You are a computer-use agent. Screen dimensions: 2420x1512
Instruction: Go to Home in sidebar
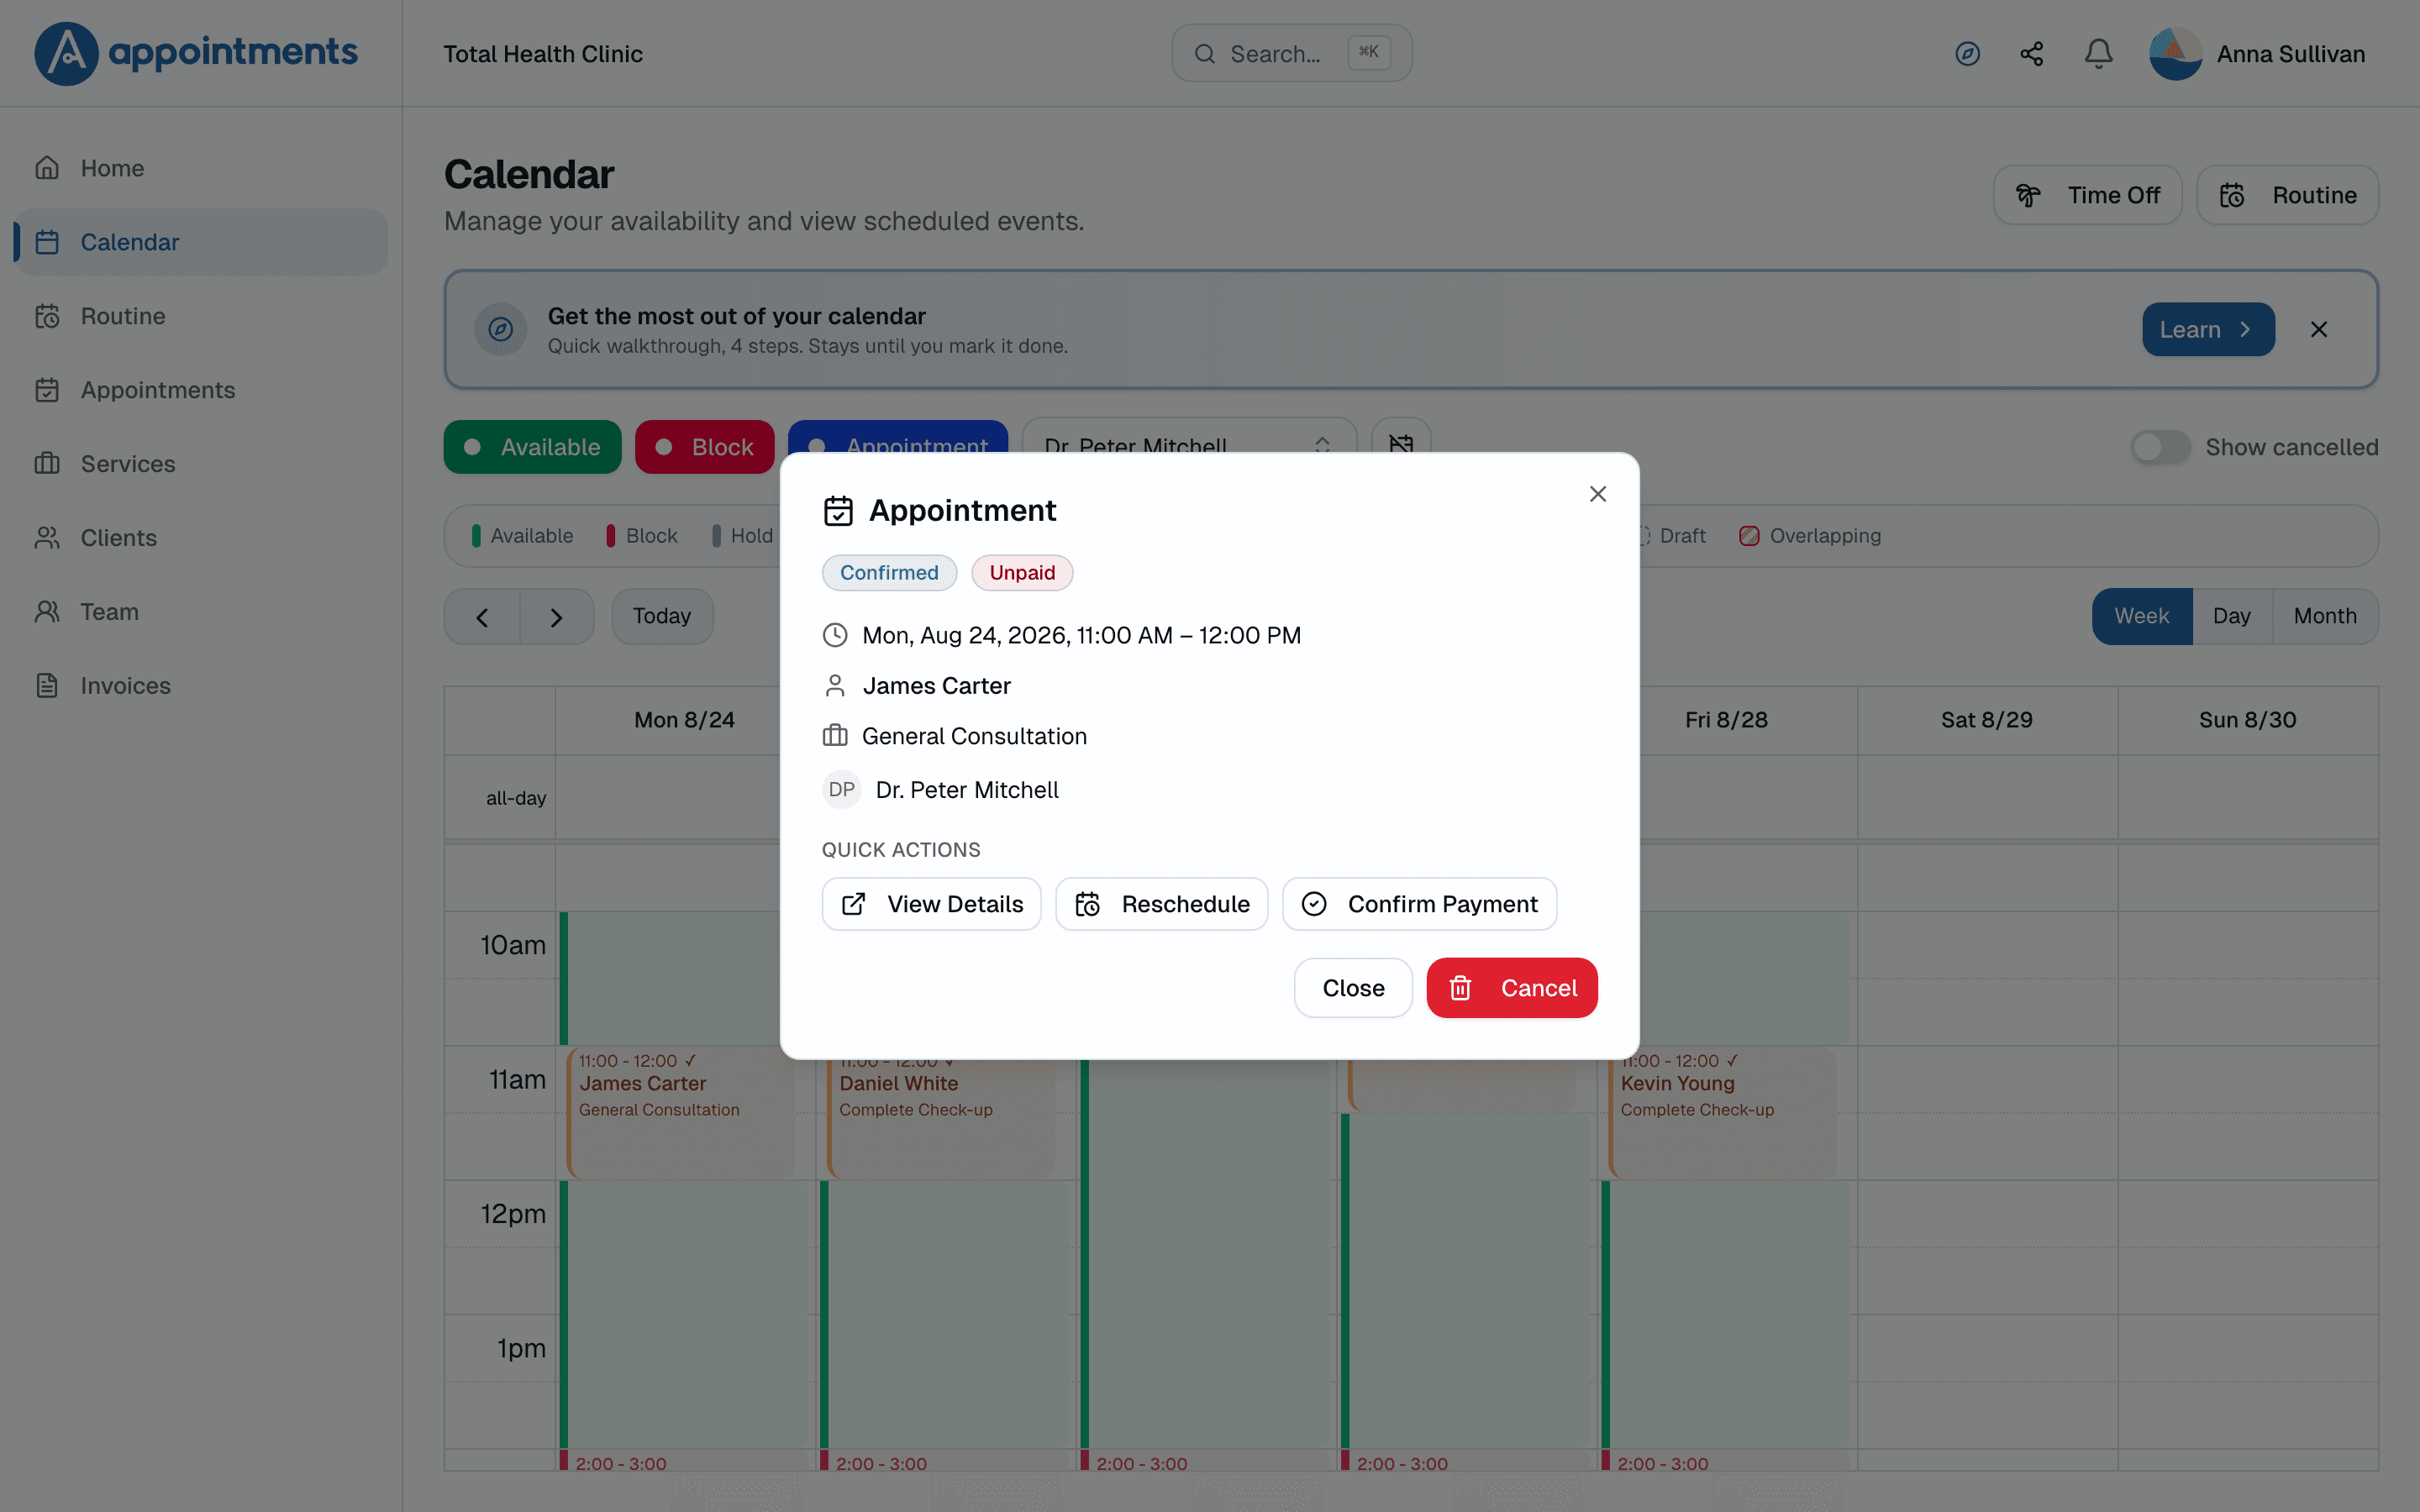pyautogui.click(x=201, y=168)
